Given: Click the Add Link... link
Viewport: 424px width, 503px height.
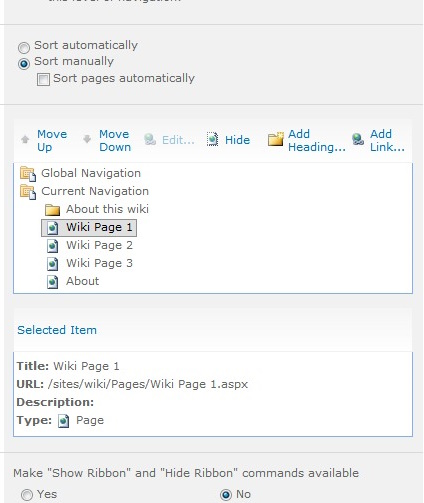Looking at the screenshot, I should click(387, 140).
